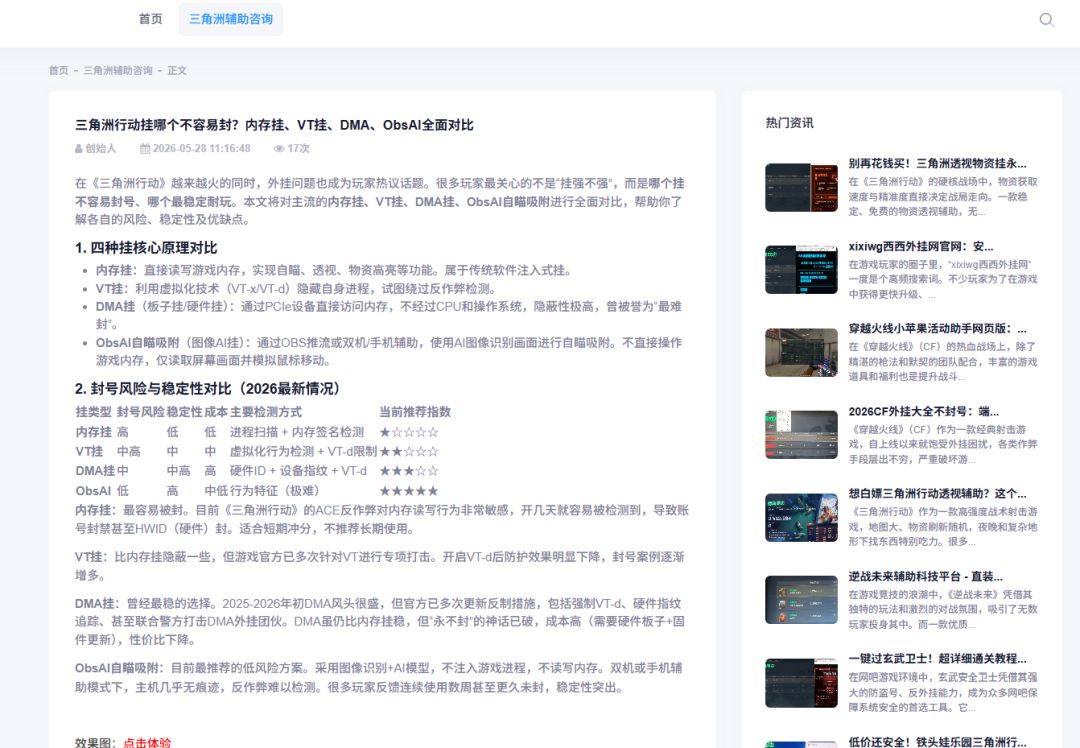Open thumbnail of 想白嫖三角洲行动 article

tap(801, 517)
